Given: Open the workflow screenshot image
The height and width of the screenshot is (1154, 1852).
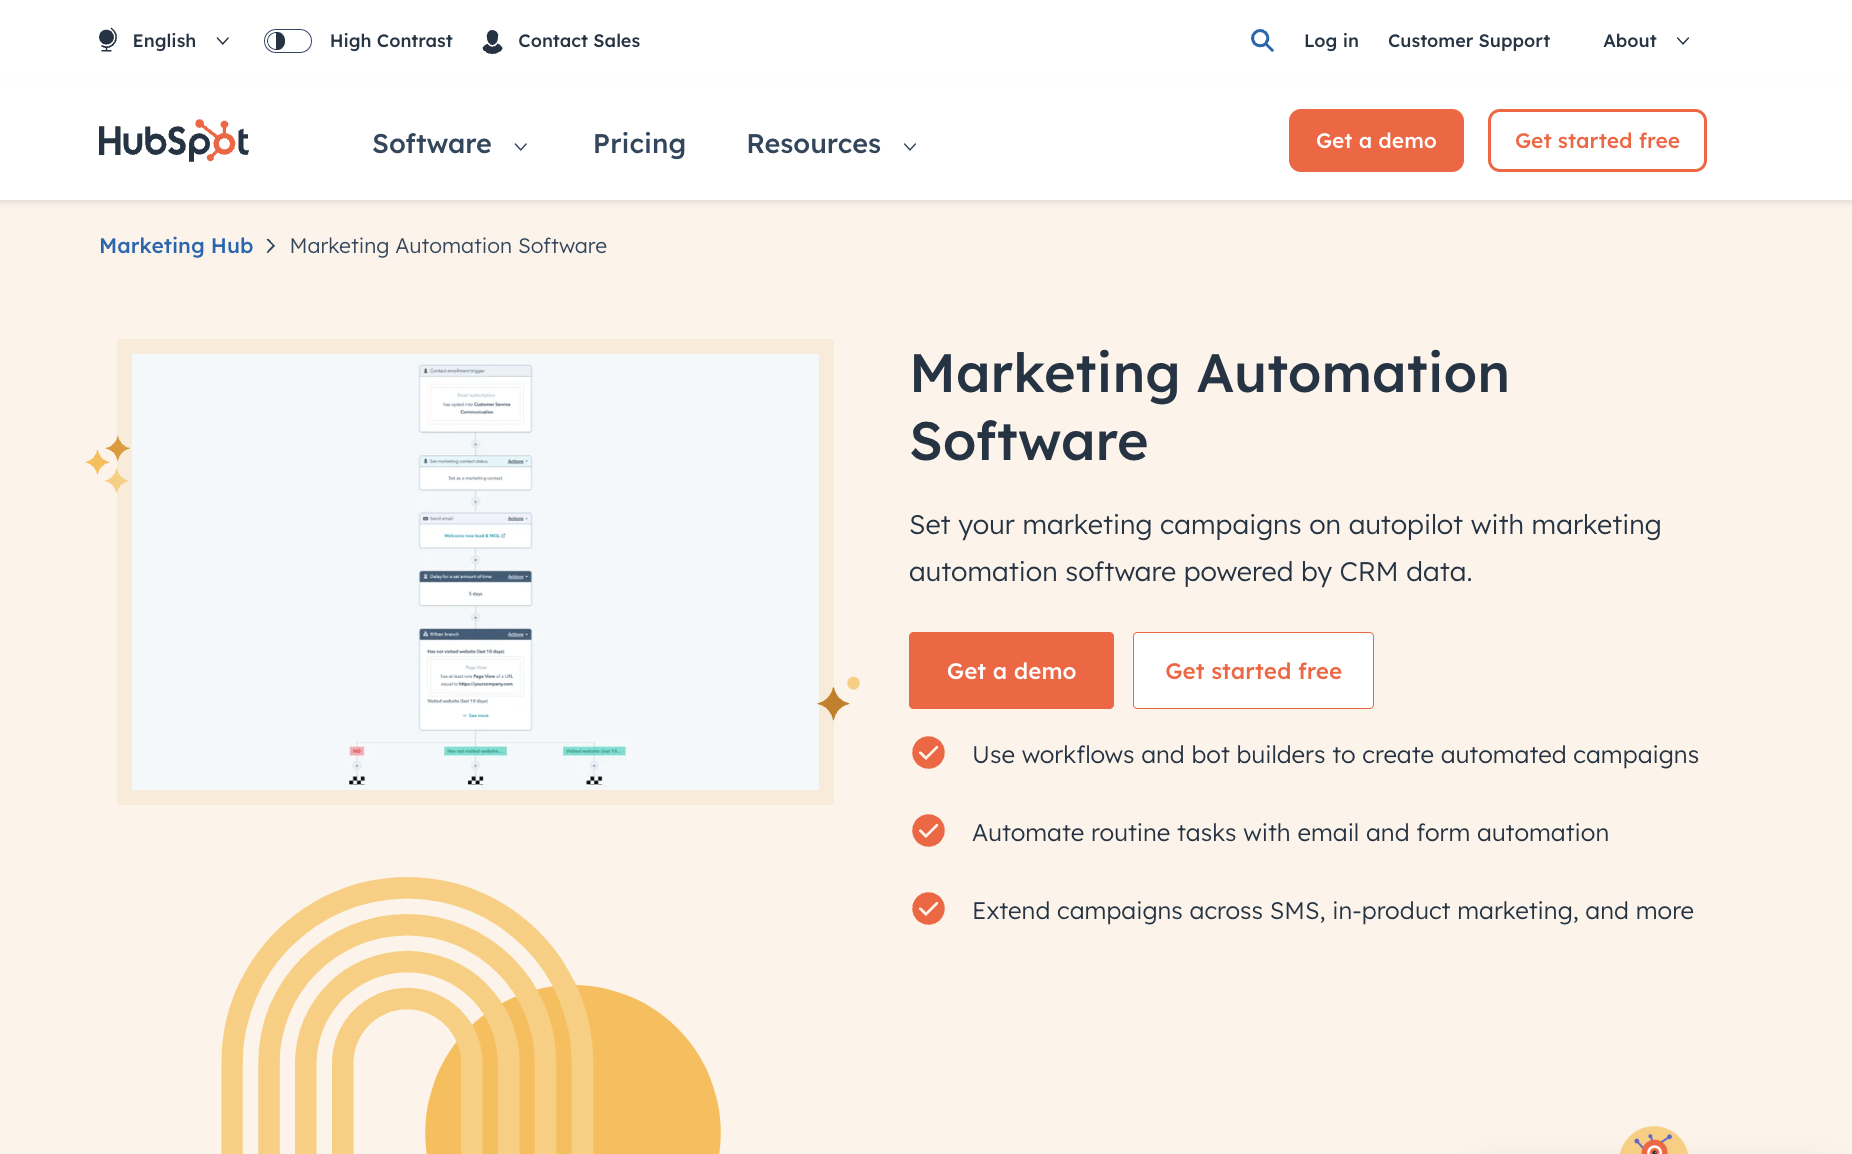Looking at the screenshot, I should pyautogui.click(x=475, y=572).
